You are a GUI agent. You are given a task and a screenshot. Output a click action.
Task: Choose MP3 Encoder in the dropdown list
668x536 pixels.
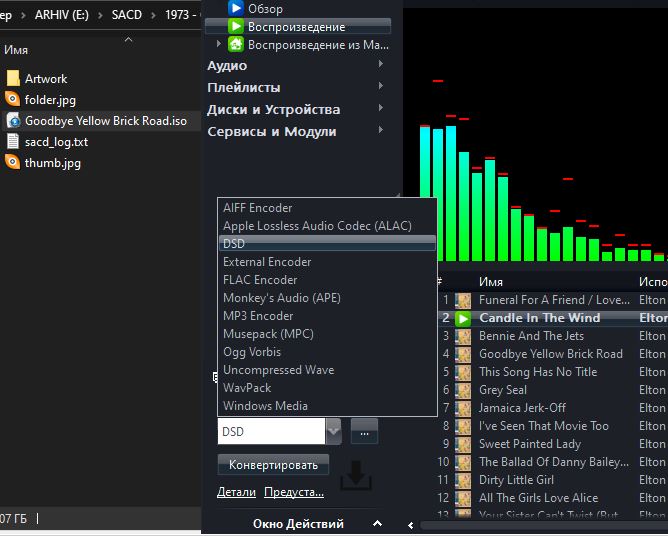pyautogui.click(x=258, y=316)
